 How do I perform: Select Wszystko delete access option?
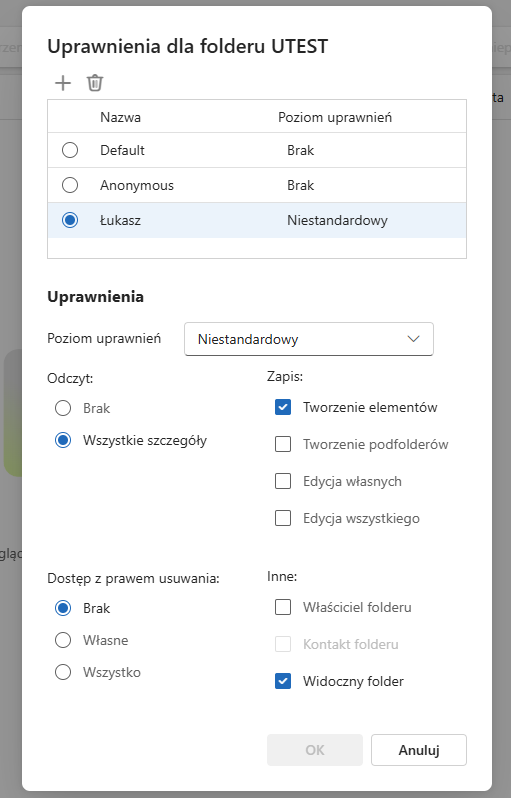click(63, 672)
